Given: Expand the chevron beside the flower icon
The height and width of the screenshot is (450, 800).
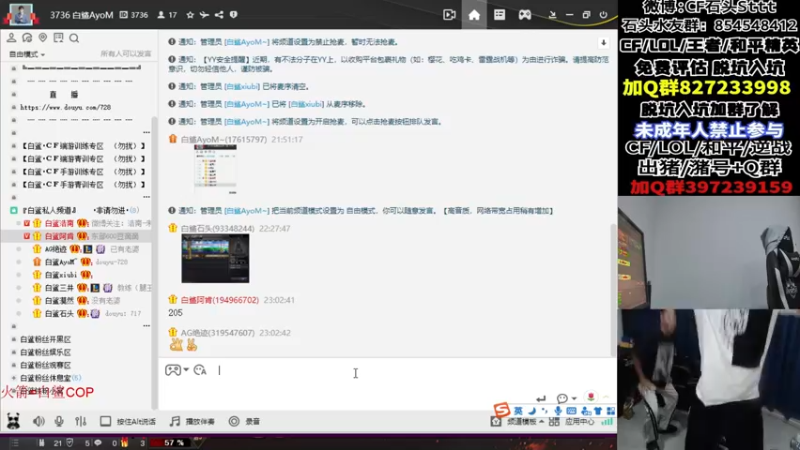Looking at the screenshot, I should (x=606, y=397).
